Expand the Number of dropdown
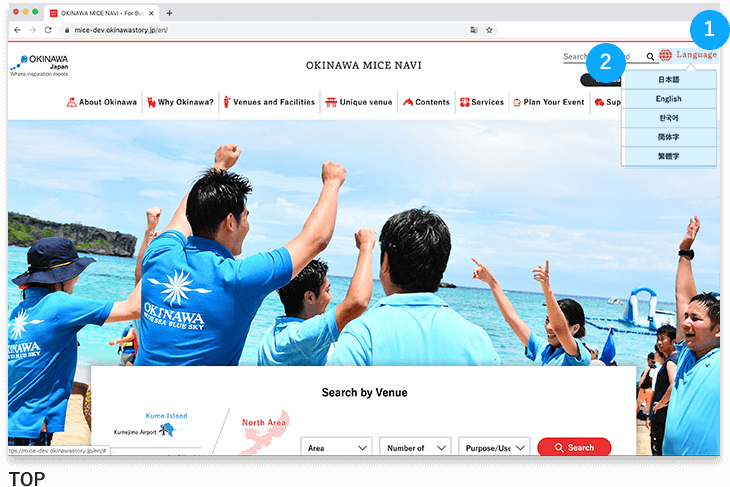 click(x=415, y=448)
